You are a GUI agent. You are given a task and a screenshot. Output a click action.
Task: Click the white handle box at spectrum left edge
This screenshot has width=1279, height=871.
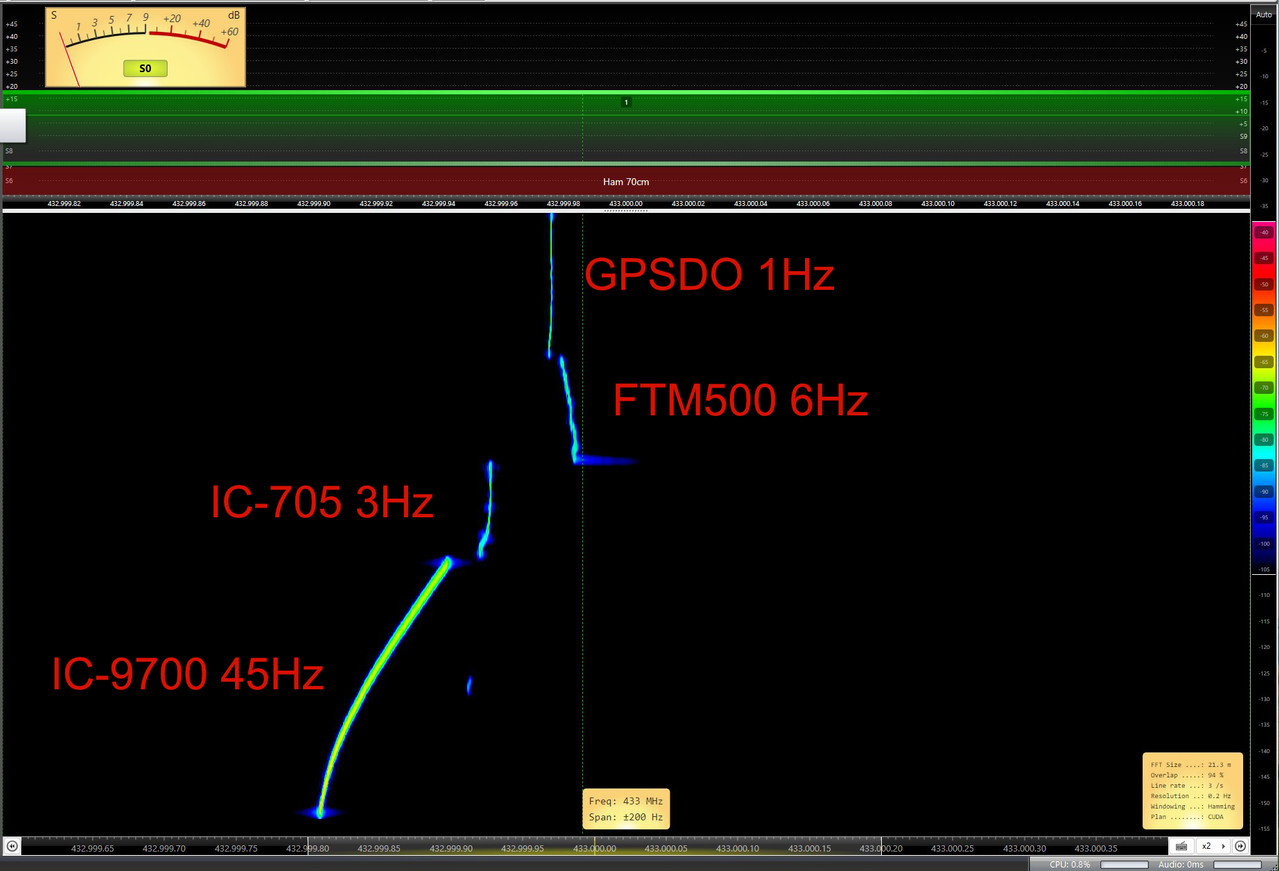click(x=12, y=126)
